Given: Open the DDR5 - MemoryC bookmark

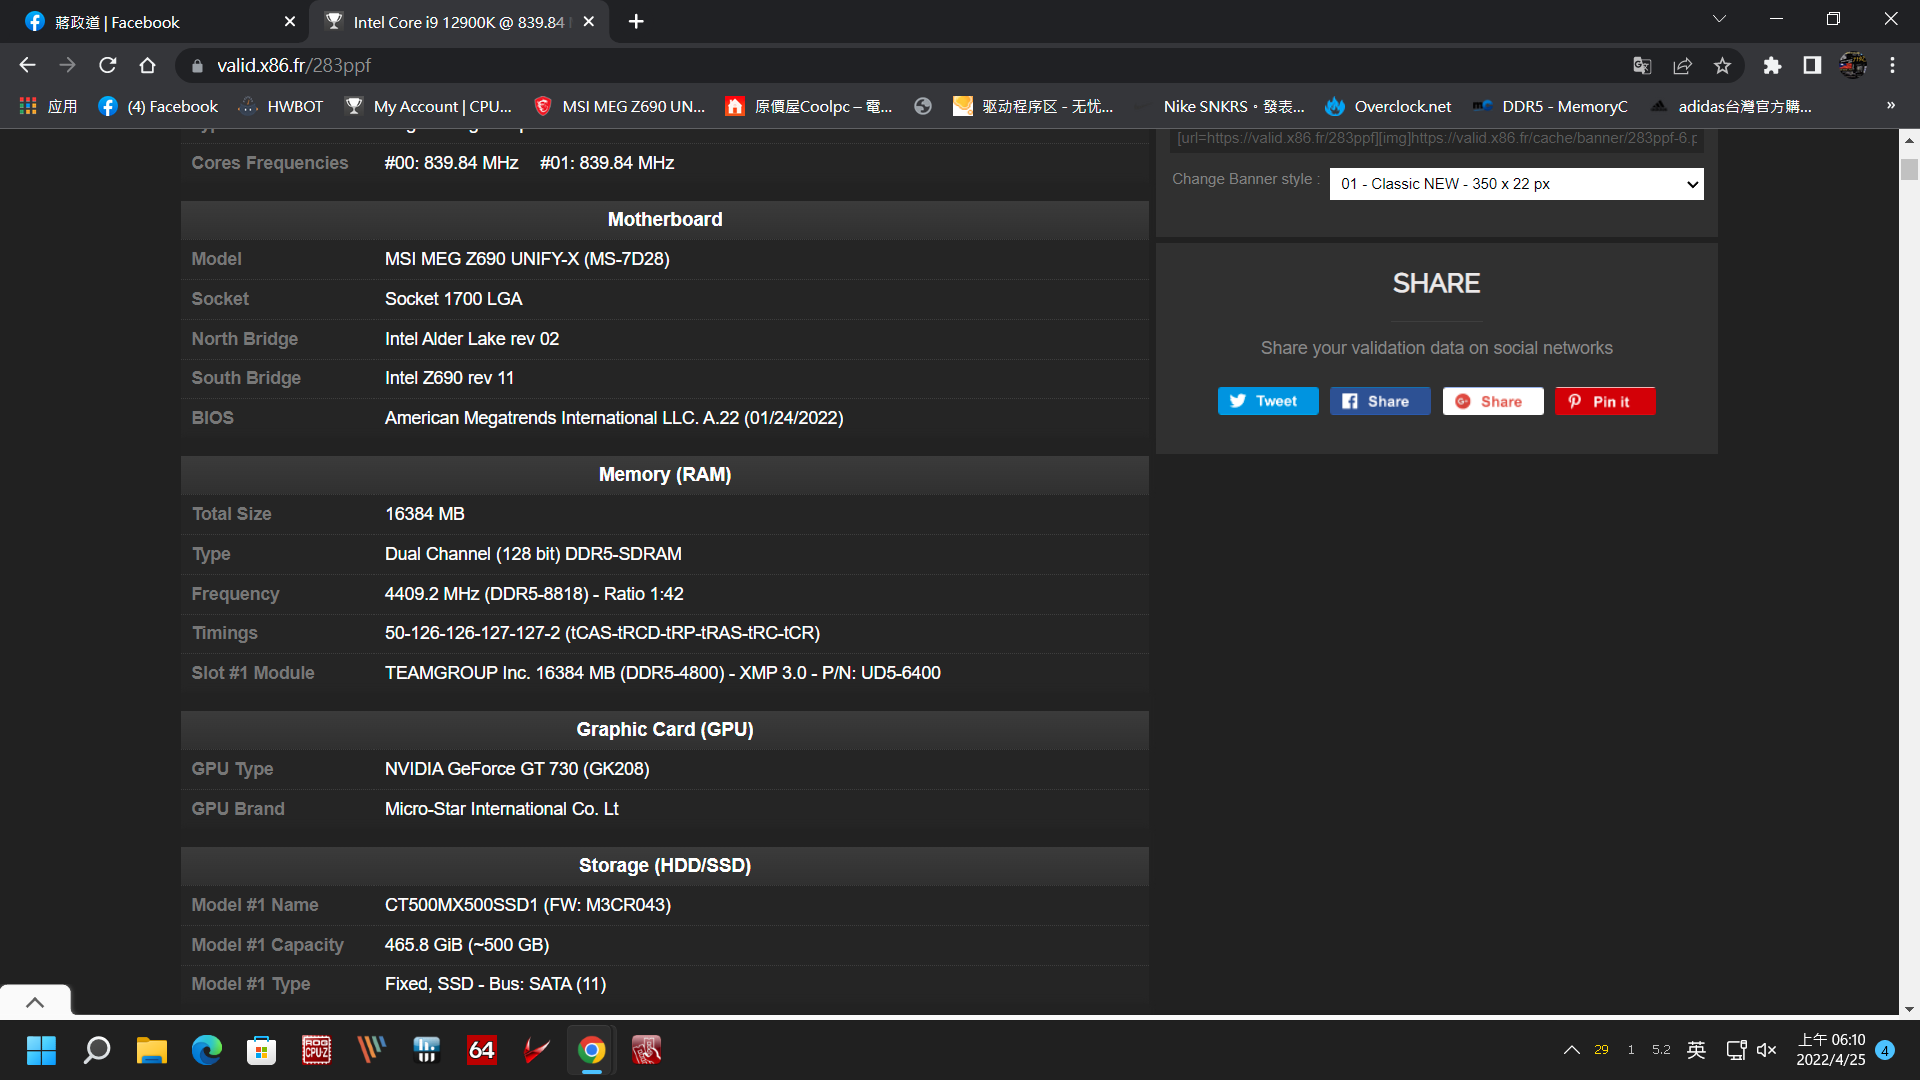Looking at the screenshot, I should [x=1549, y=106].
